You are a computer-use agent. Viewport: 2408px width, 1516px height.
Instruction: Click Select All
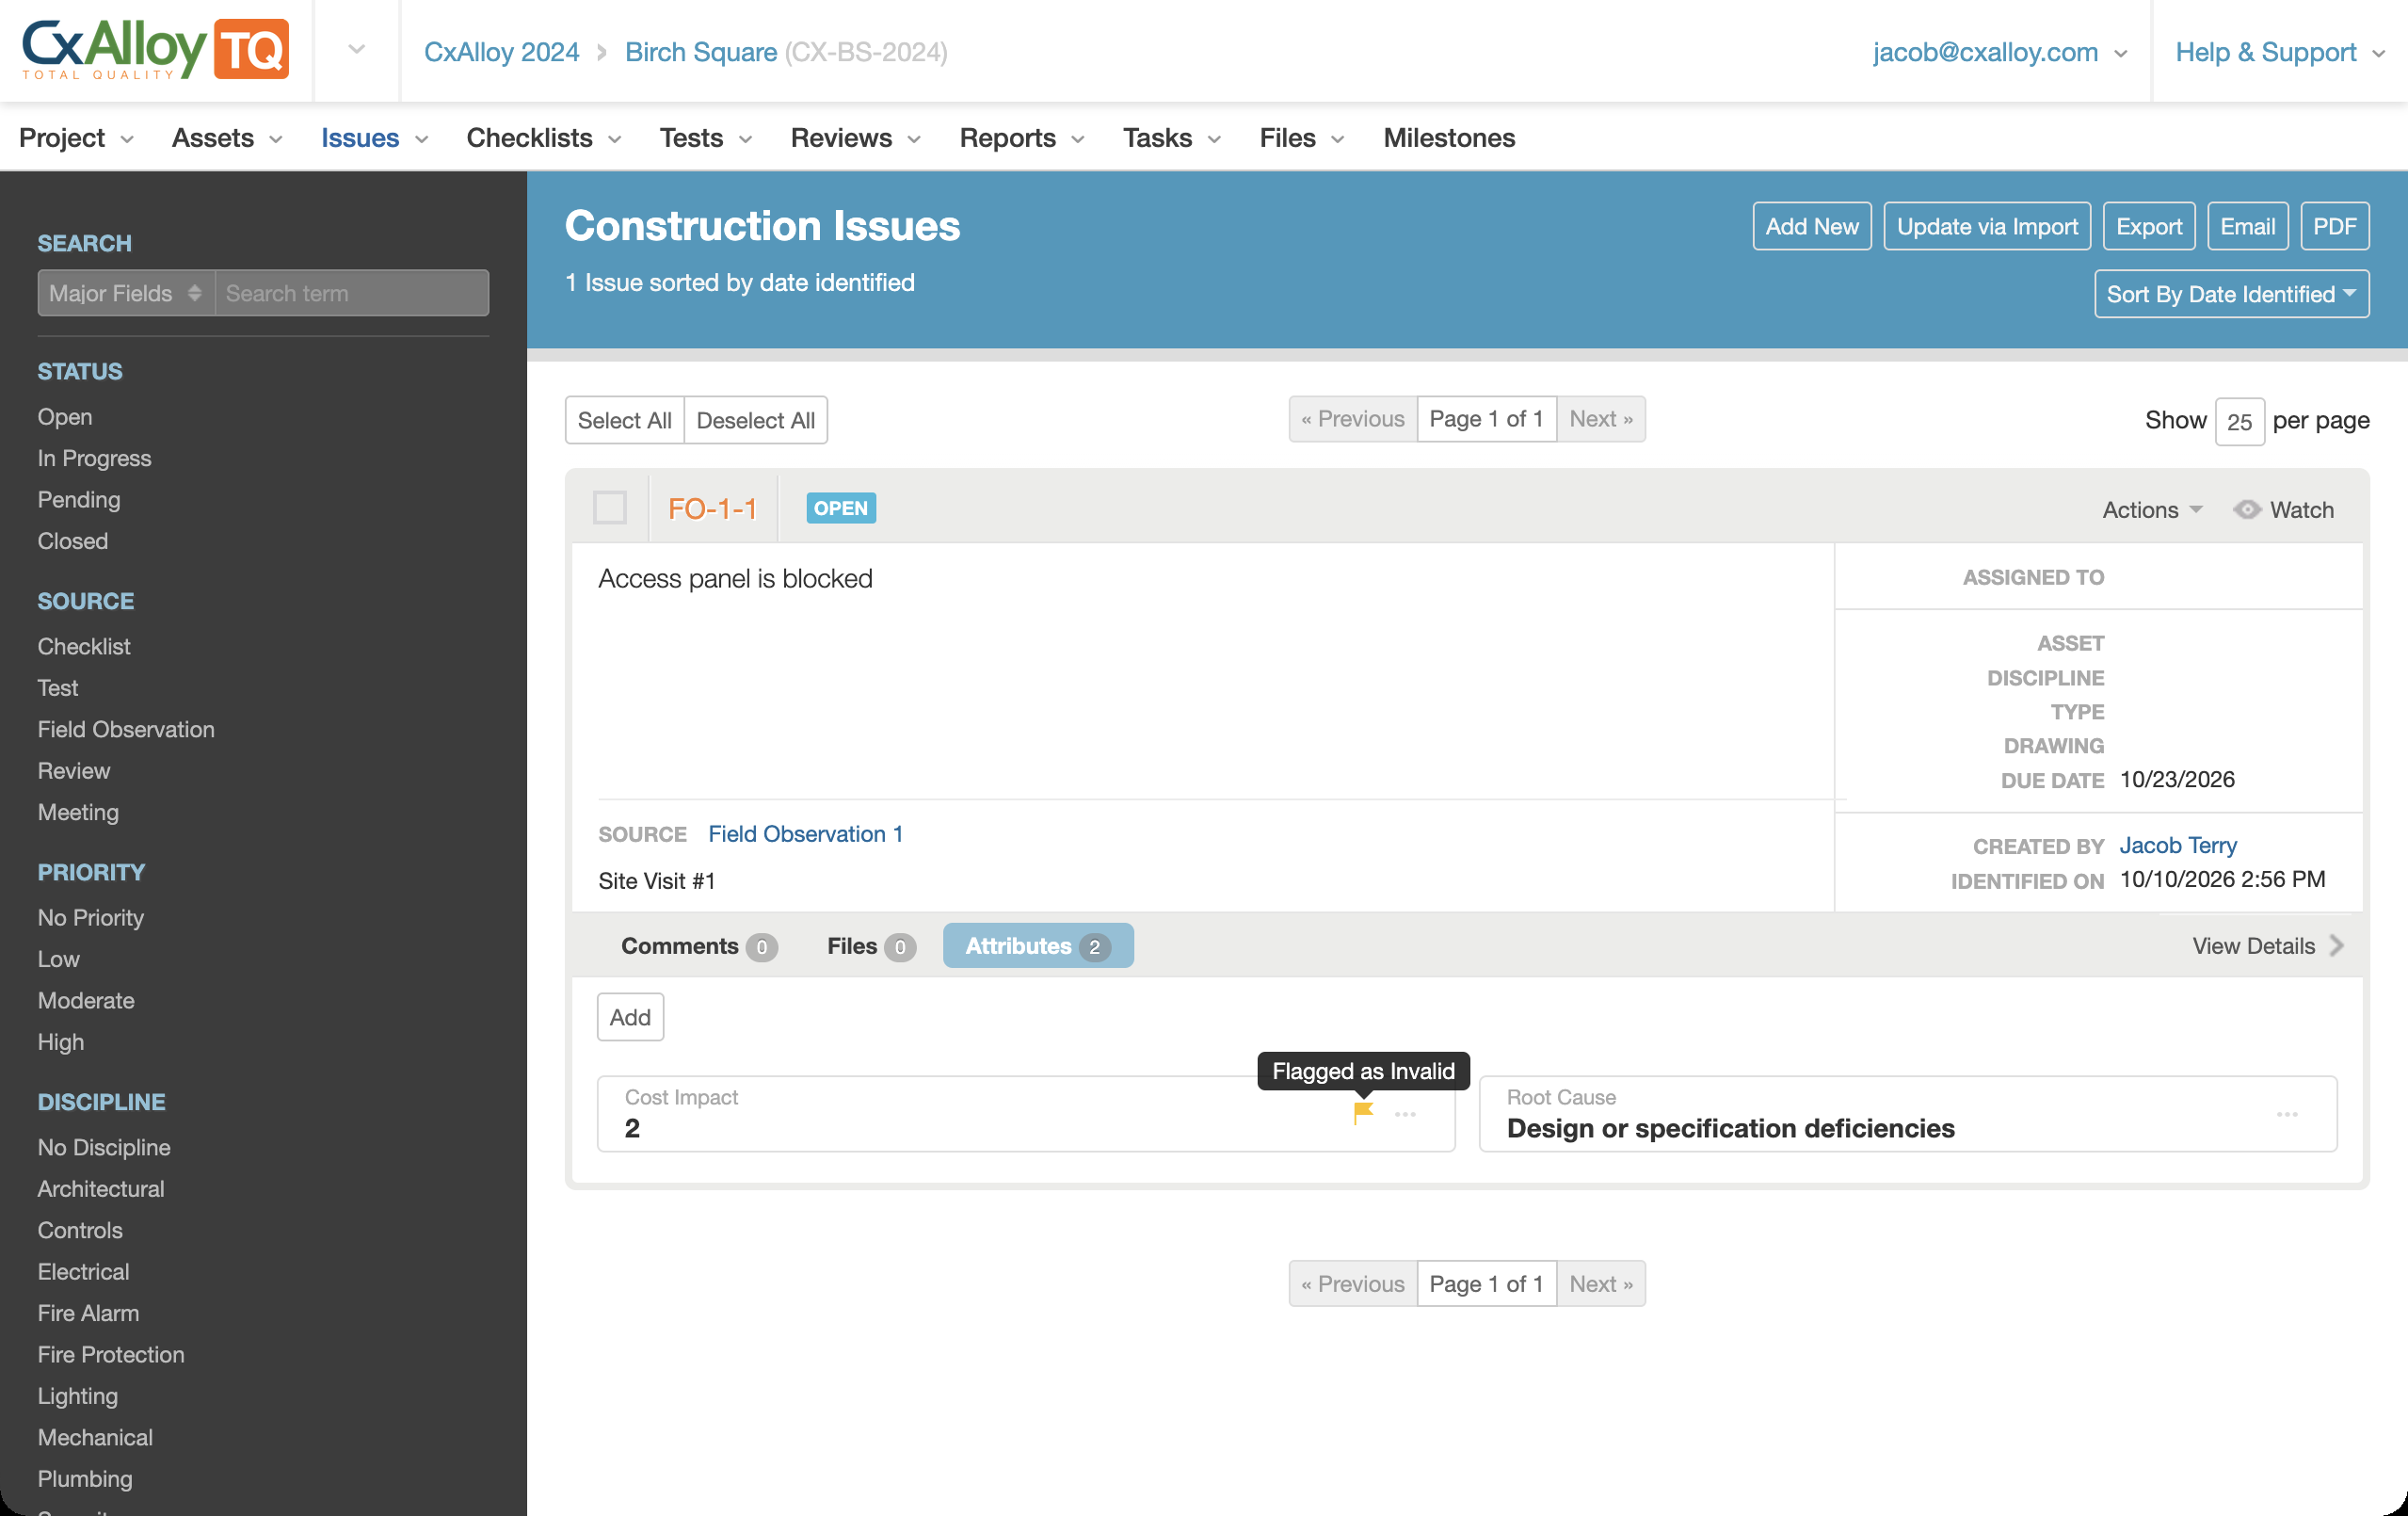point(624,420)
